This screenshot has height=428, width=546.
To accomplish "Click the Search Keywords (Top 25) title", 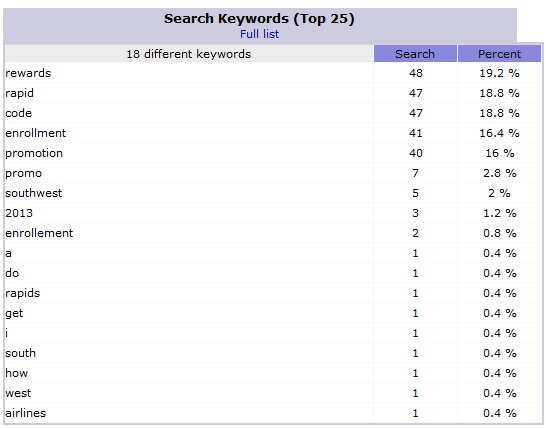I will click(259, 19).
